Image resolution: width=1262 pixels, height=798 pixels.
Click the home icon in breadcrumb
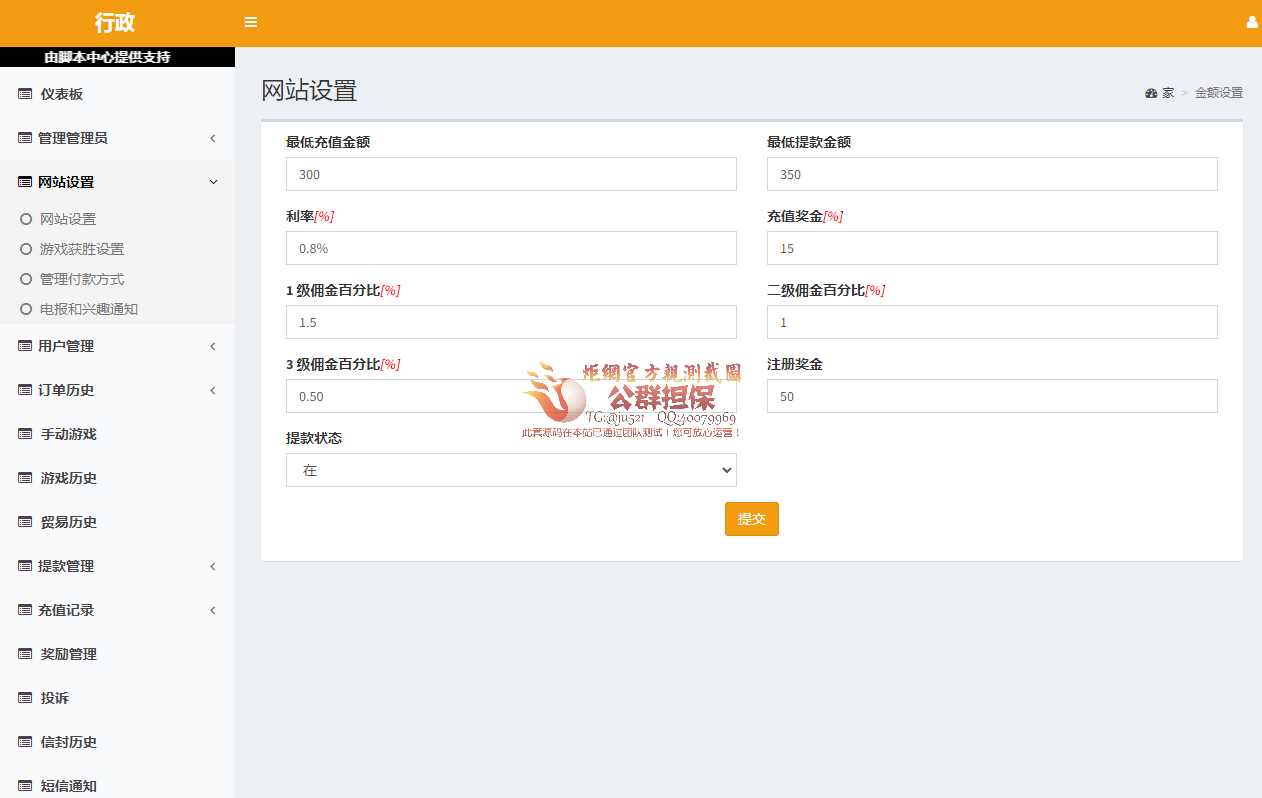1152,92
